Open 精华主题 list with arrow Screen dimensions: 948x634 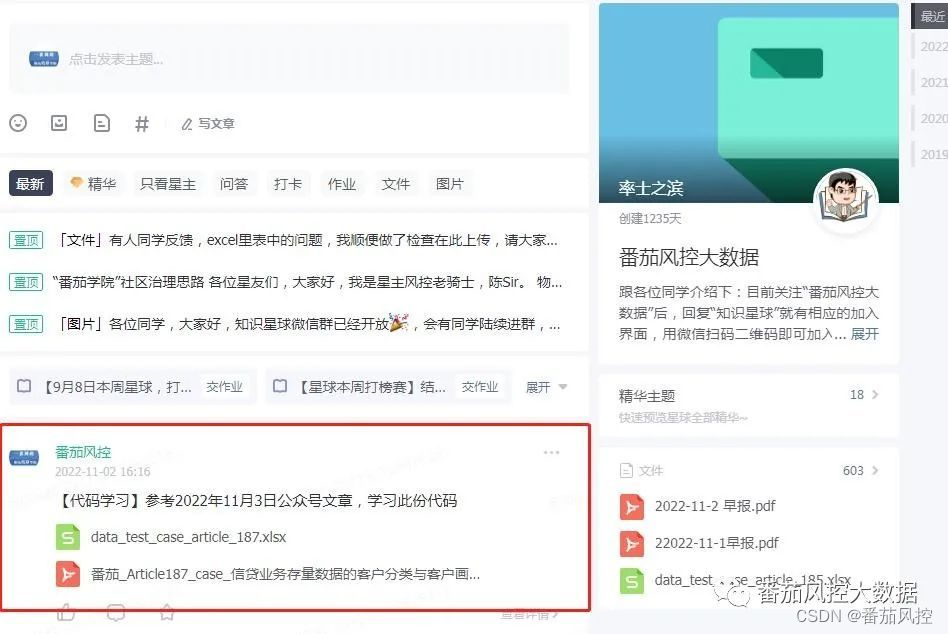tap(748, 395)
